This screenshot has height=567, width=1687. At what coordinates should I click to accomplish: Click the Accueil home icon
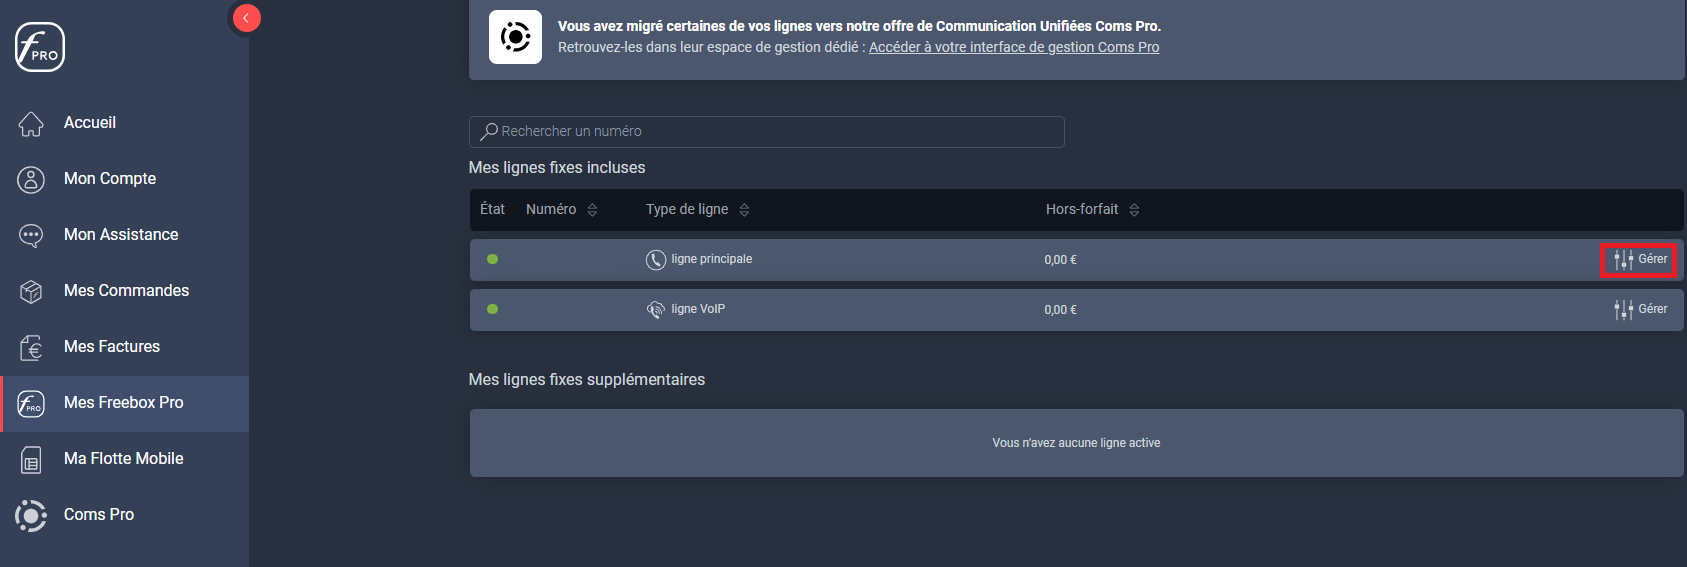(x=31, y=123)
